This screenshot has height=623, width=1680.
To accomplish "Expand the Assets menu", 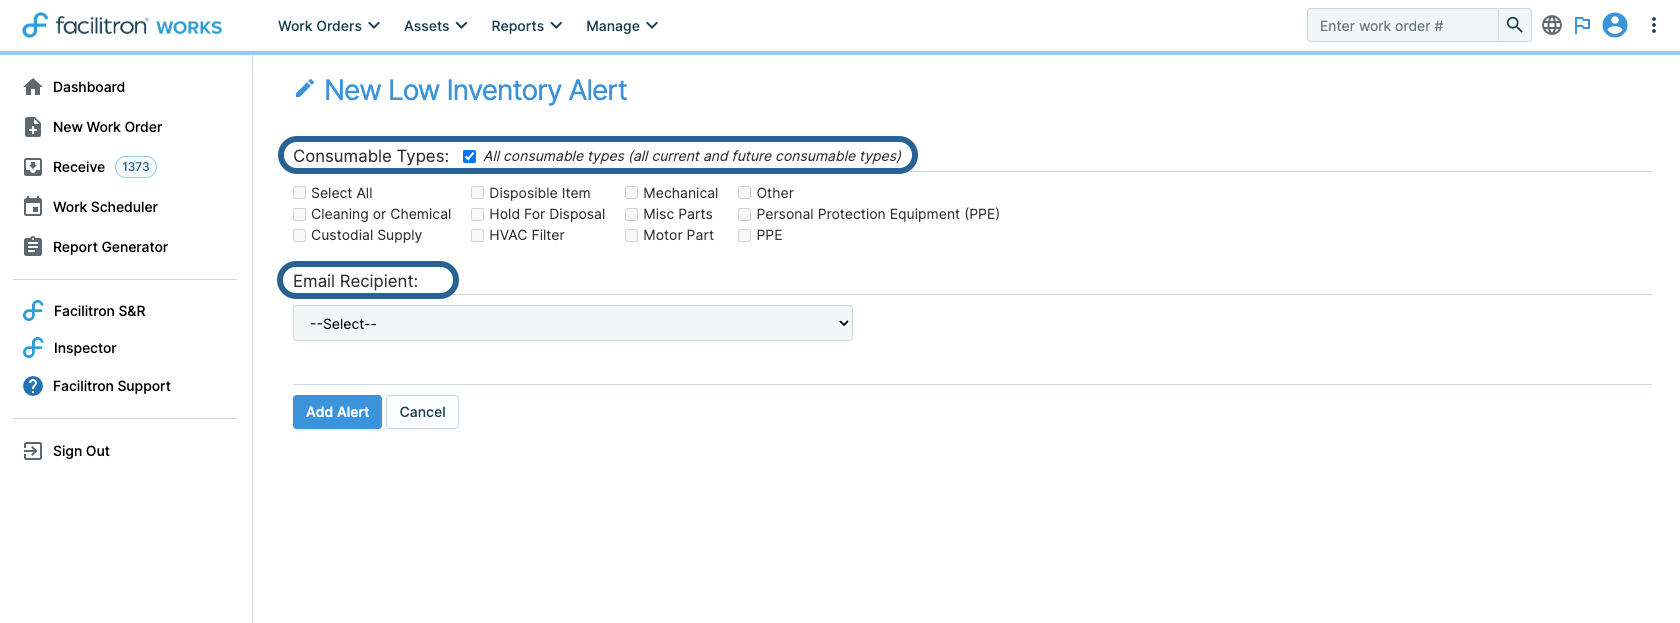I will (x=436, y=26).
